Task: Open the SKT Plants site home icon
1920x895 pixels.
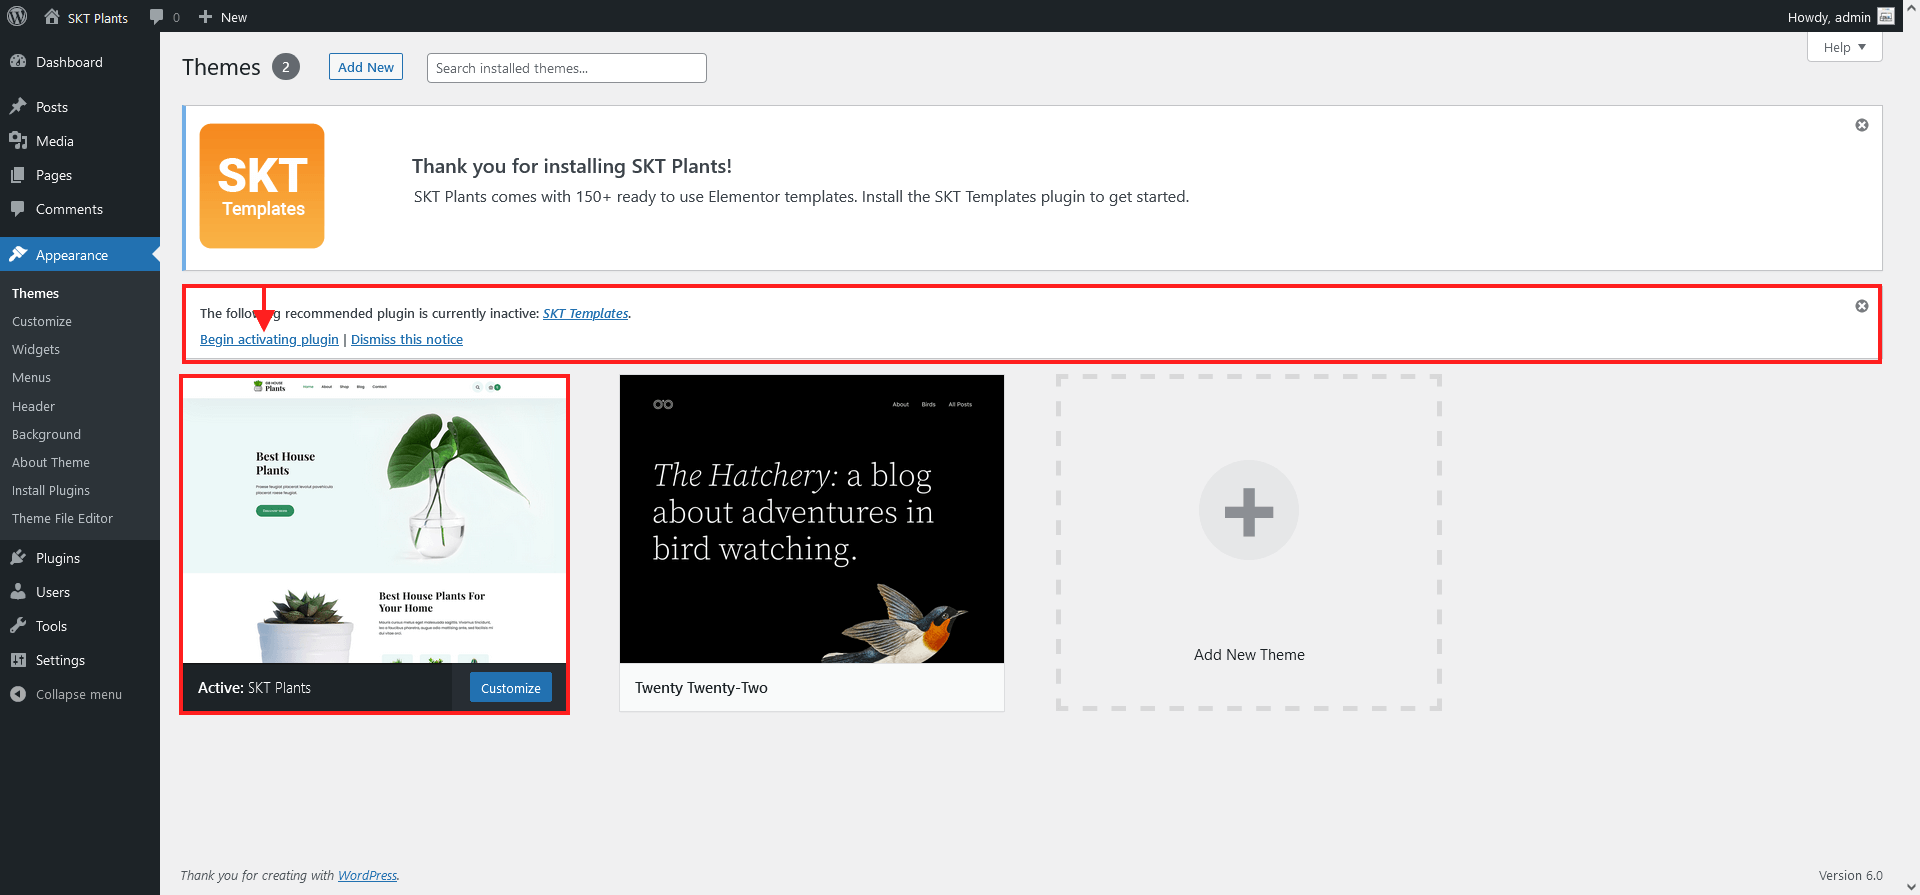Action: 52,17
